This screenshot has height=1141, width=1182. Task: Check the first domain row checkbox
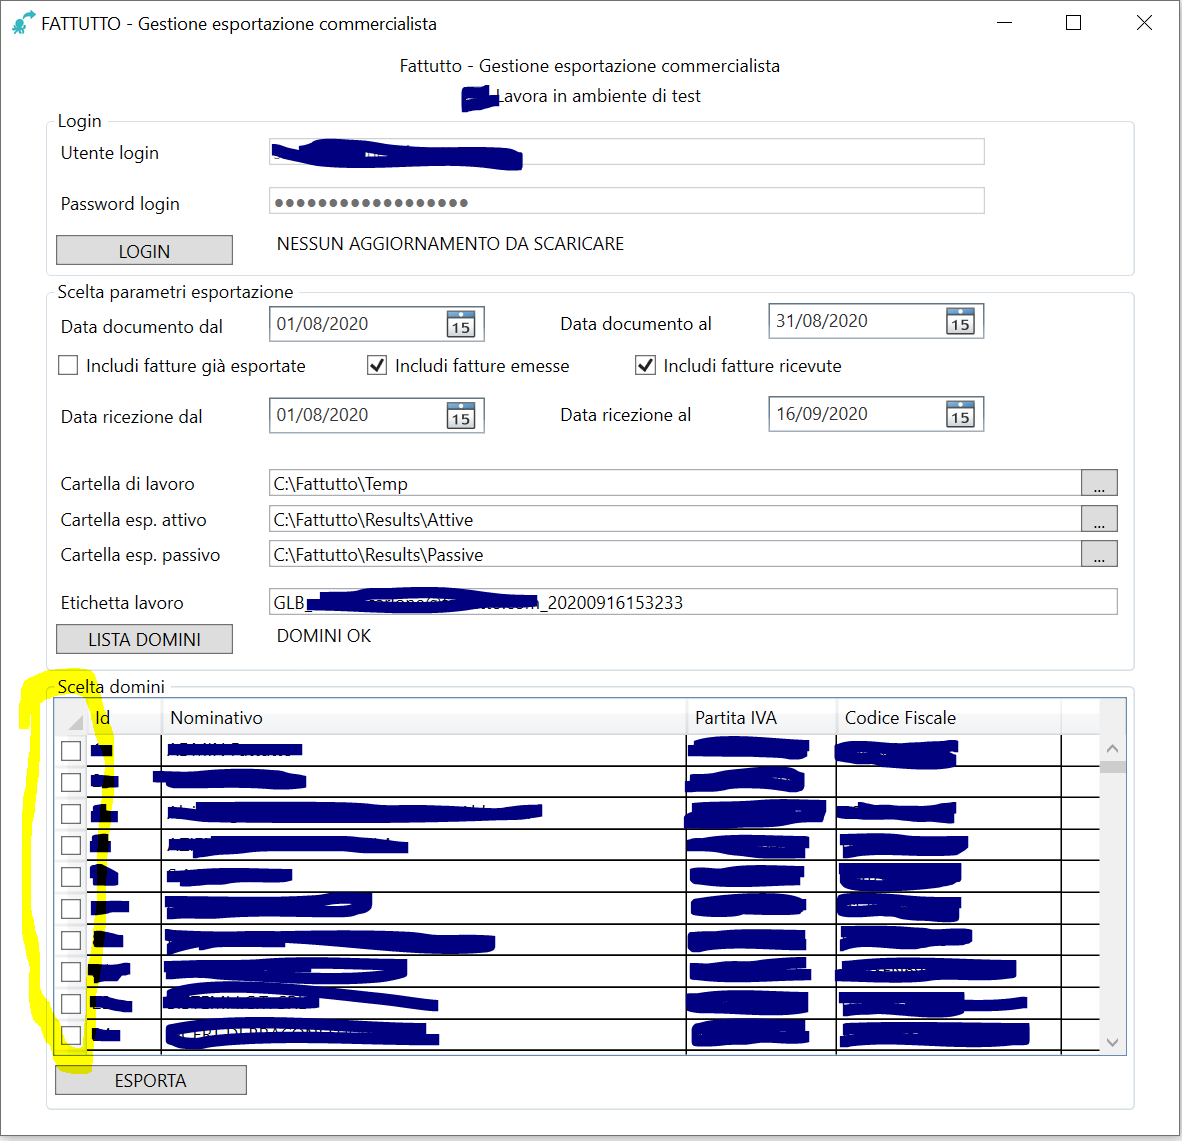click(x=71, y=751)
